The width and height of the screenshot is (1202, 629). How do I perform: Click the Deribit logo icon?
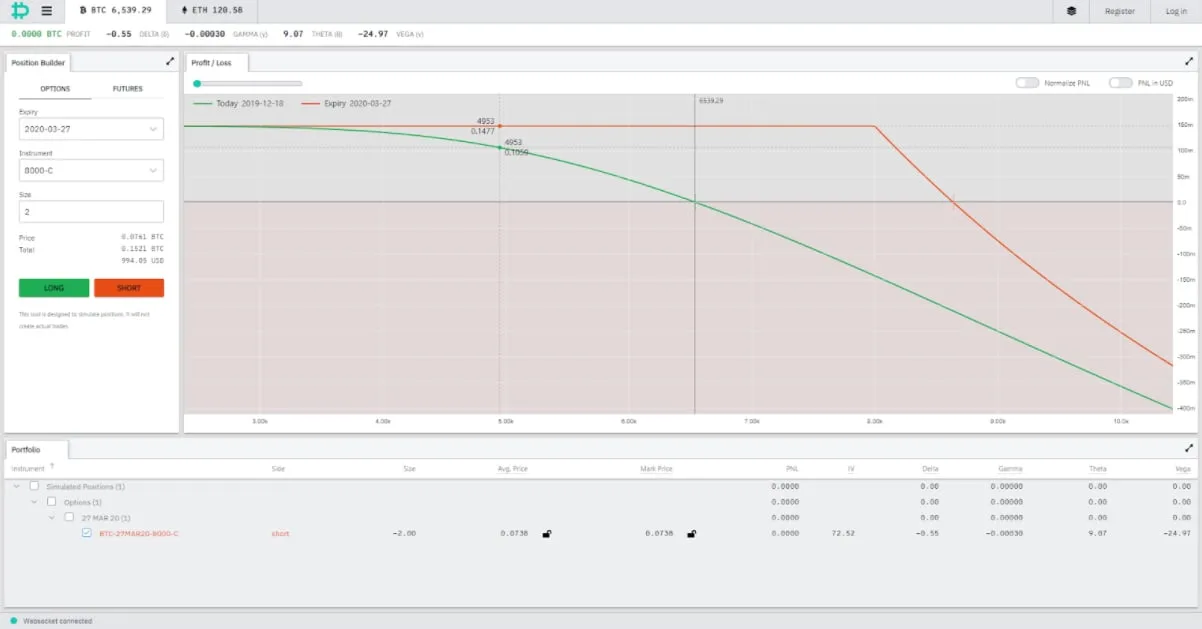19,11
